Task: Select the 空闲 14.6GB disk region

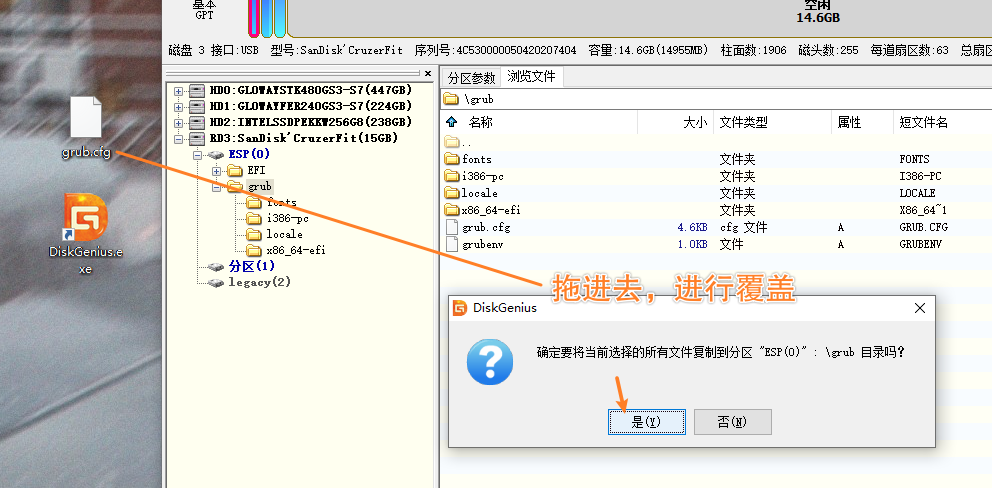Action: click(x=640, y=18)
